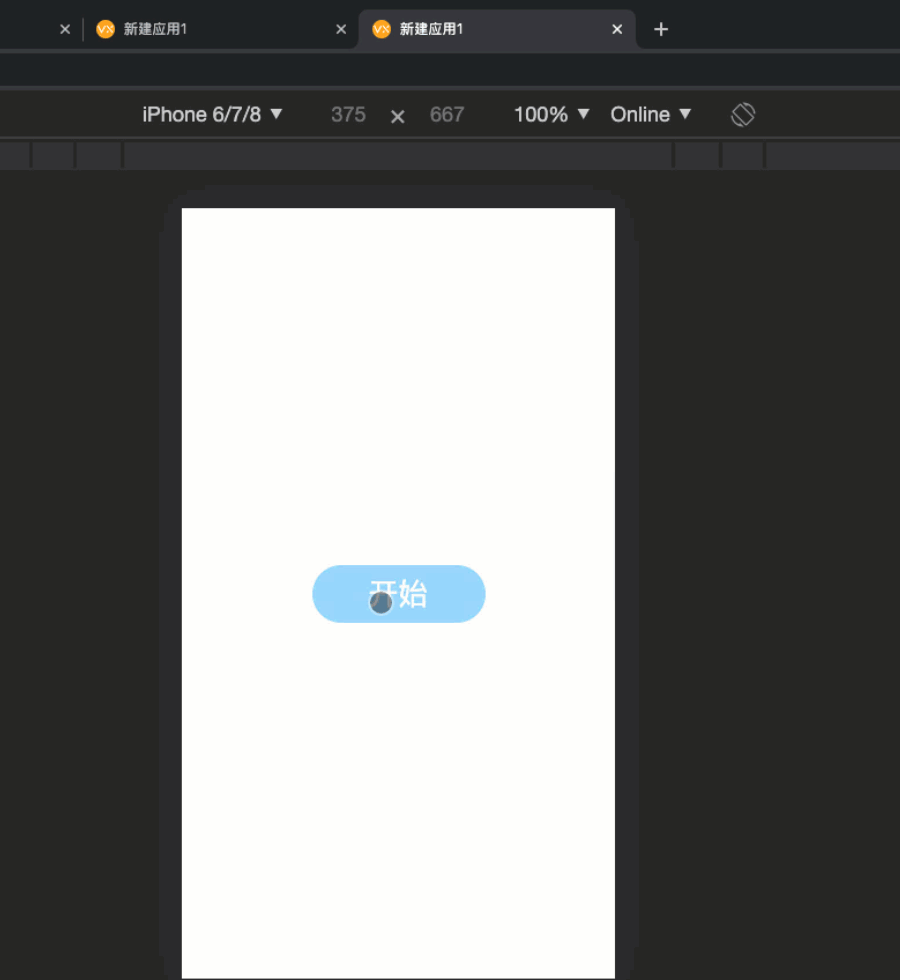This screenshot has height=980, width=900.
Task: Tap the 开始 start button
Action: [399, 594]
